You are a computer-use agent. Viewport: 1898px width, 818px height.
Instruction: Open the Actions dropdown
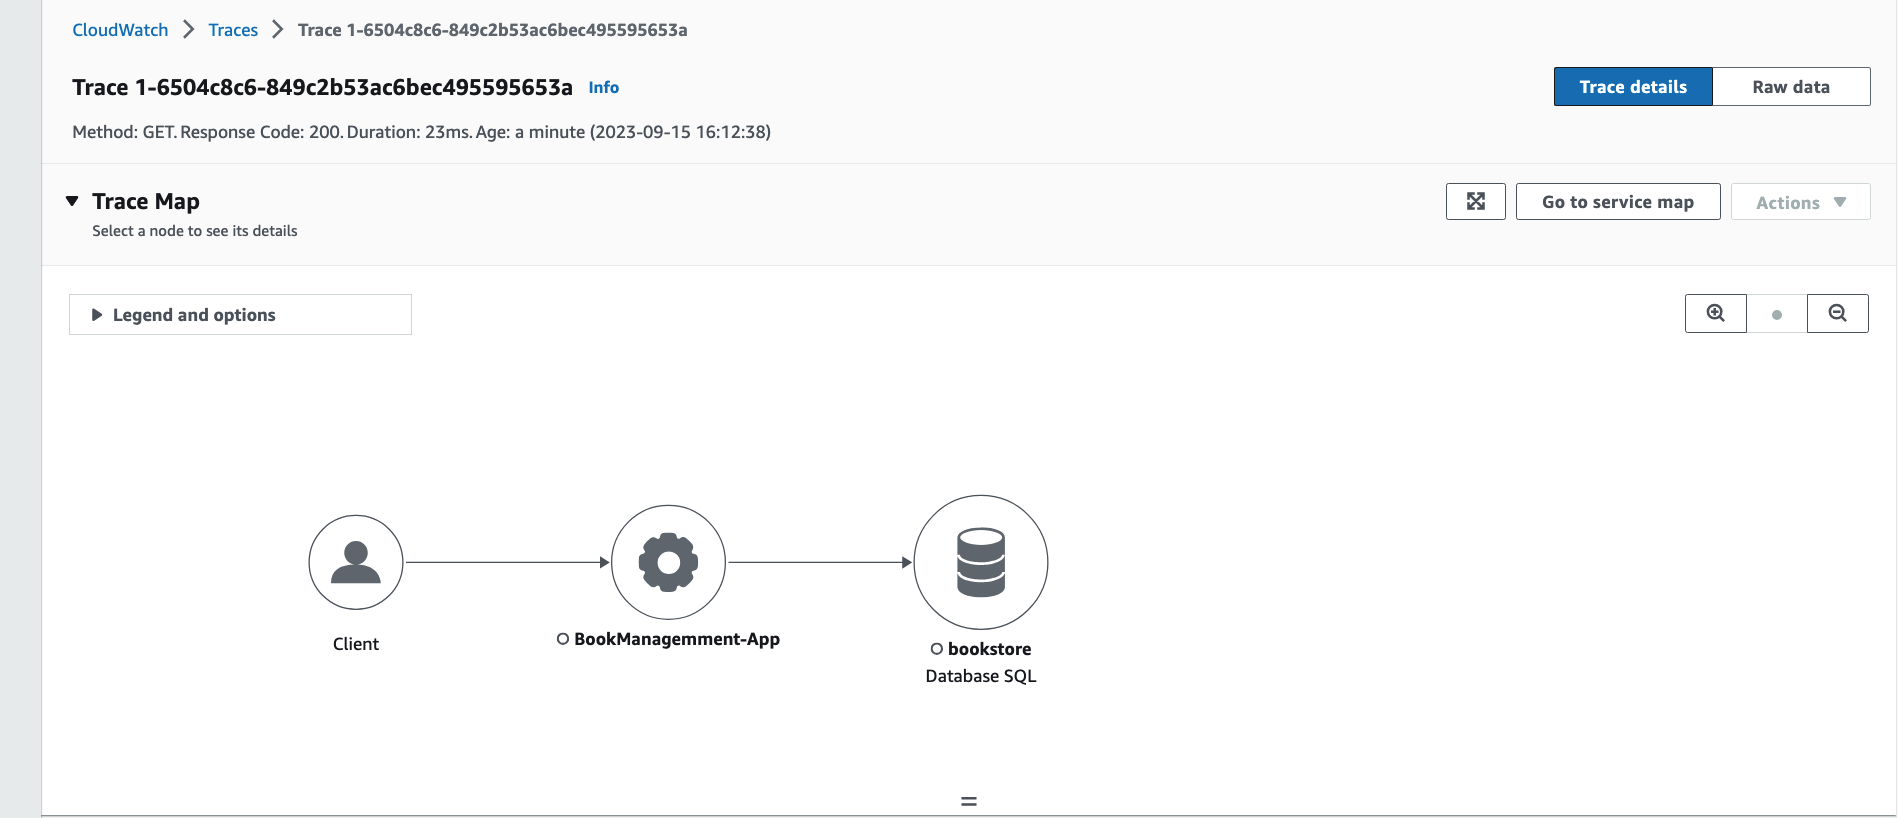click(1801, 202)
